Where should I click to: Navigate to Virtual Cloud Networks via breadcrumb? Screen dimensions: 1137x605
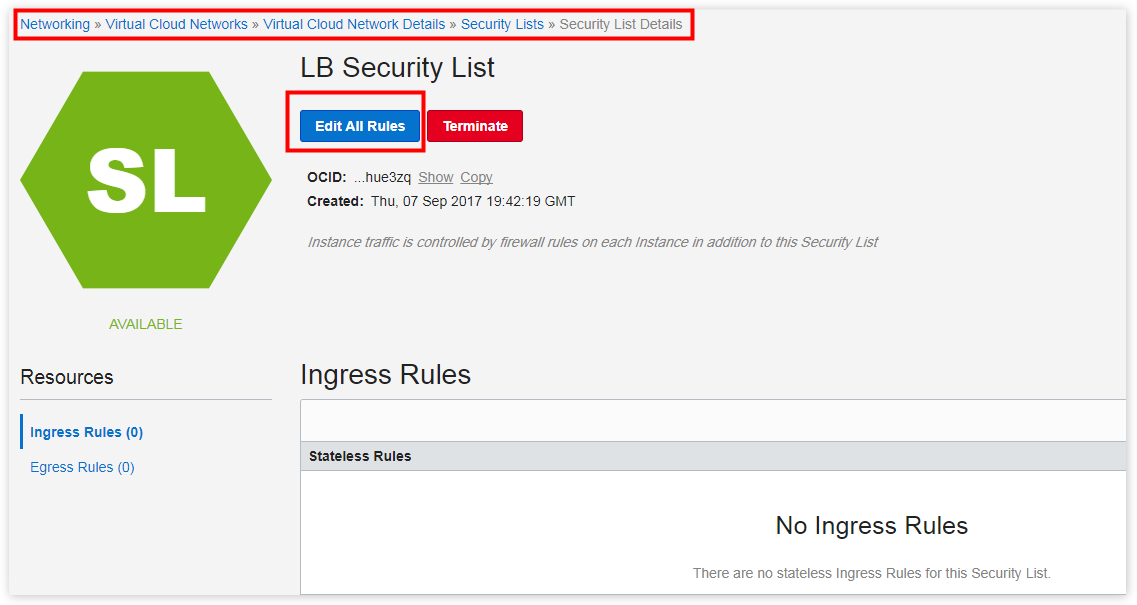pyautogui.click(x=176, y=23)
